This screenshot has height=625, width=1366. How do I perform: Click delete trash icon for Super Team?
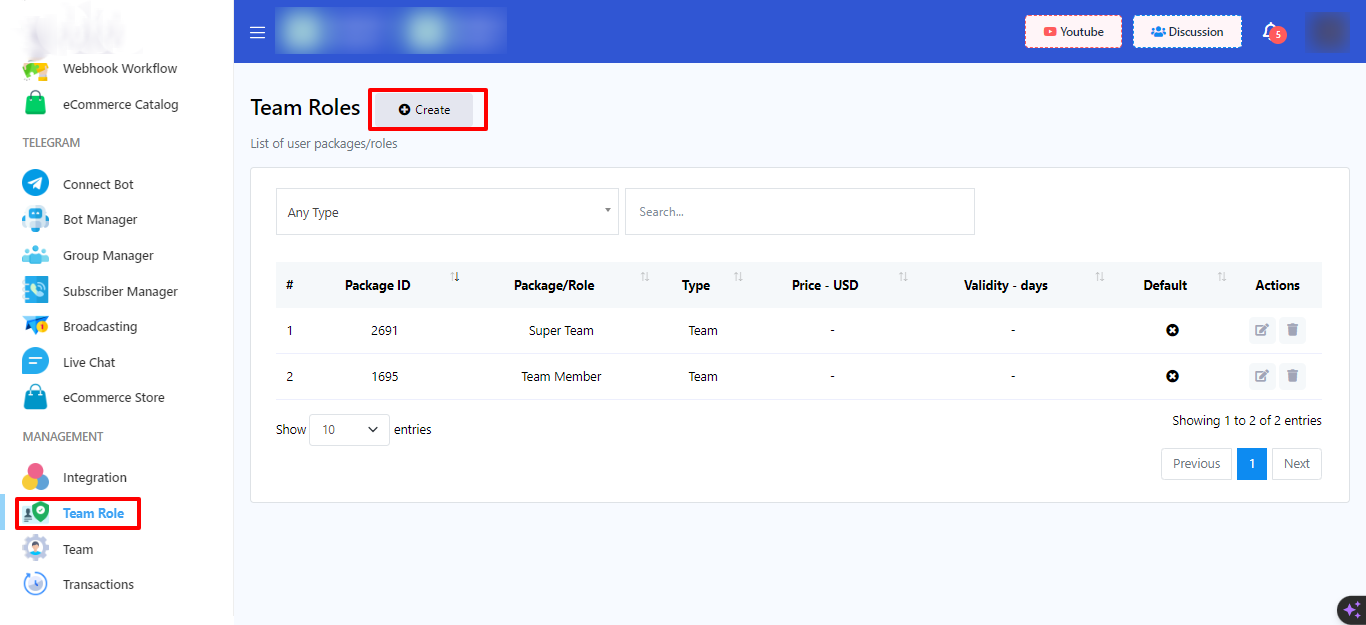coord(1292,330)
